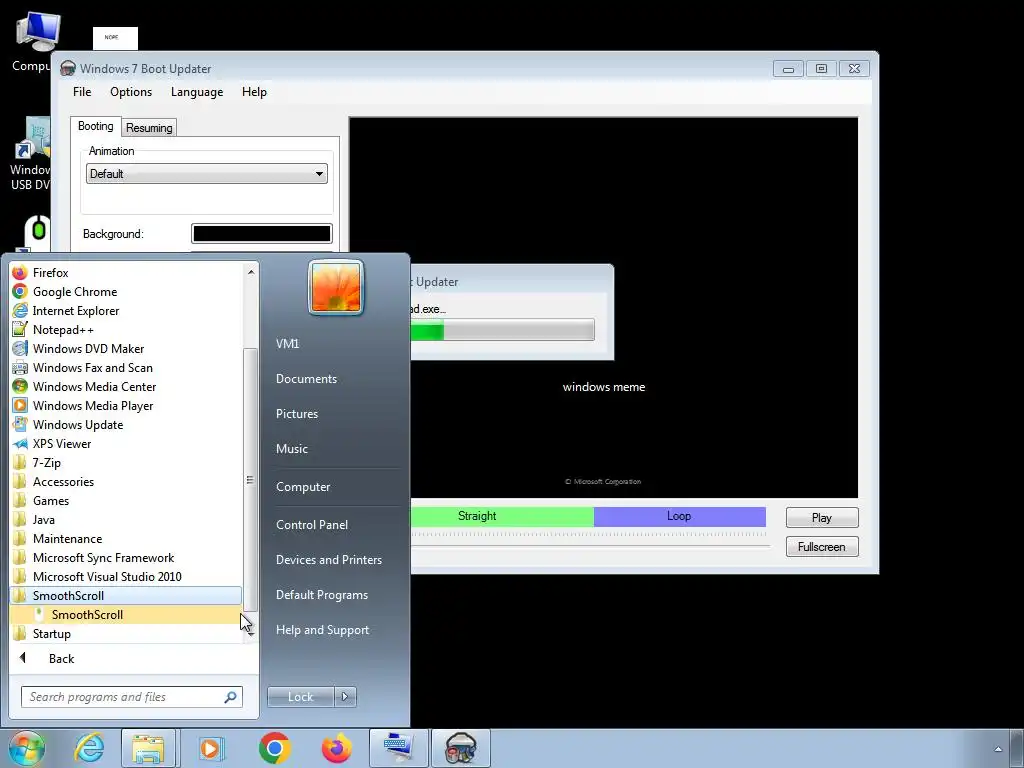Click the Lock button
Viewport: 1024px width, 768px height.
tap(301, 697)
